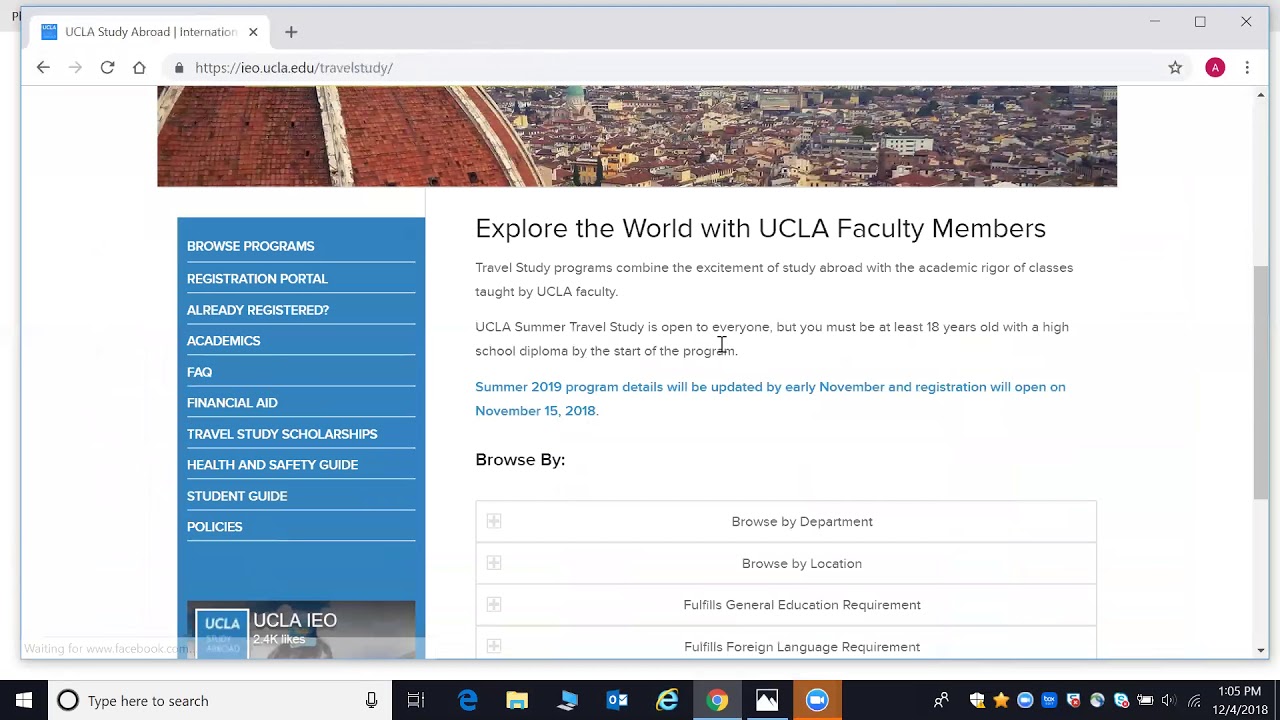The image size is (1280, 720).
Task: Open ACADEMICS sidebar item
Action: [223, 341]
